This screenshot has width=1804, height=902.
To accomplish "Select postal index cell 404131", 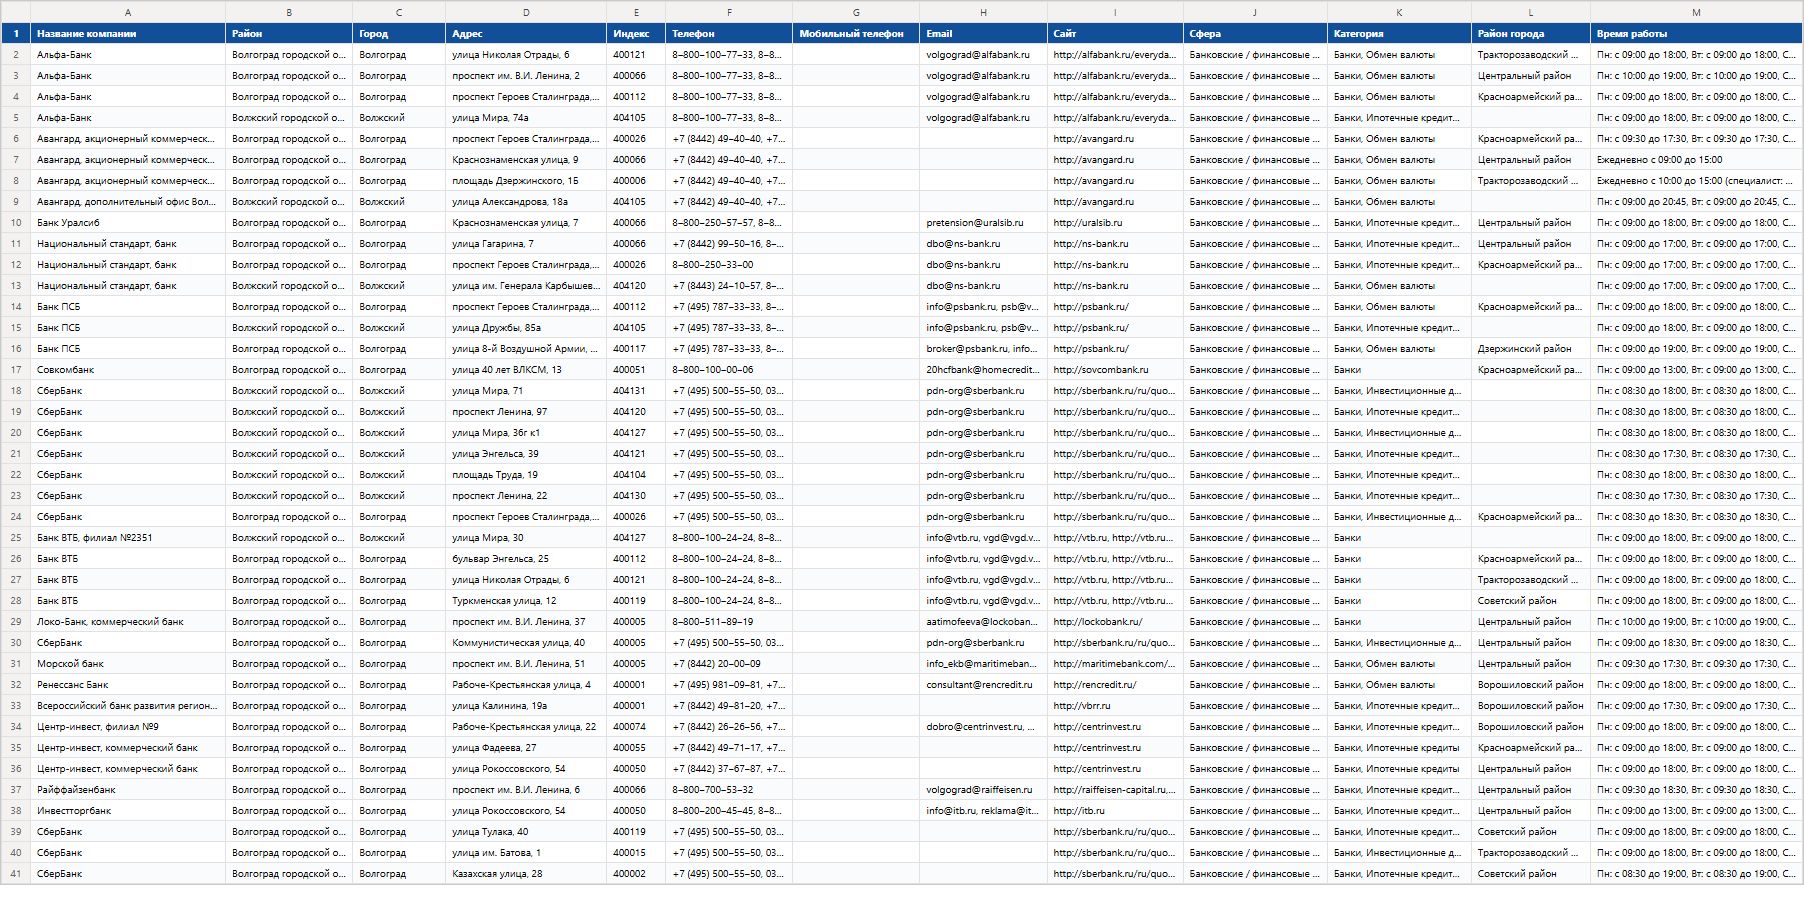I will (x=636, y=391).
